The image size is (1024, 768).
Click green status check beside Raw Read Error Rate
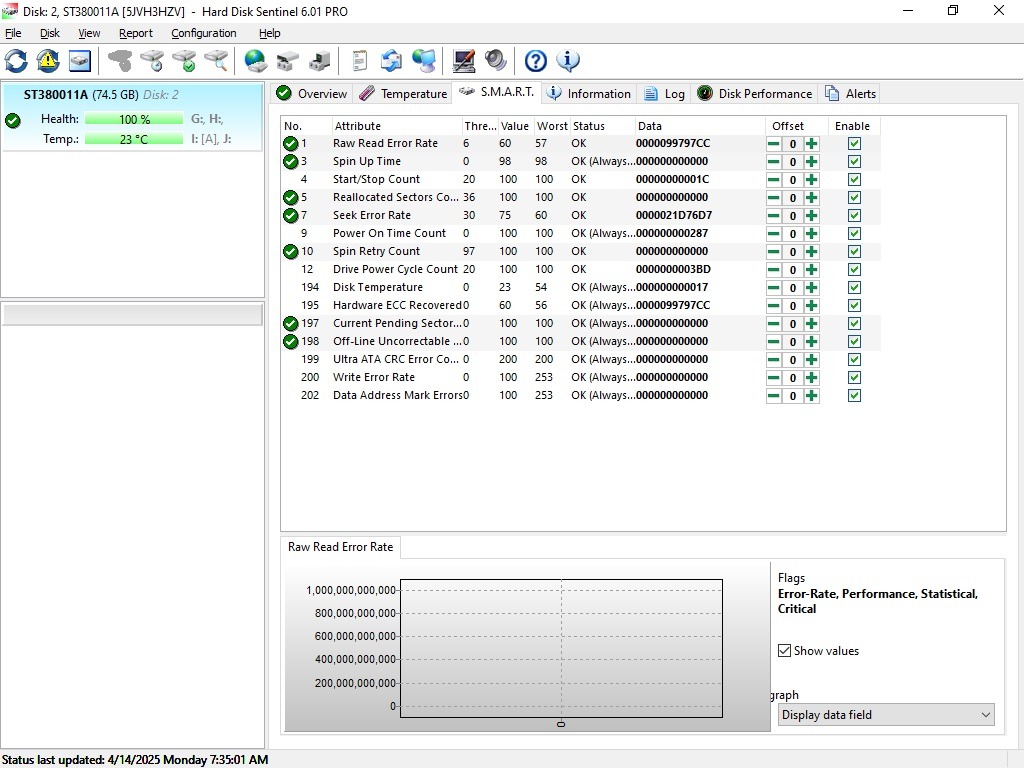[291, 144]
